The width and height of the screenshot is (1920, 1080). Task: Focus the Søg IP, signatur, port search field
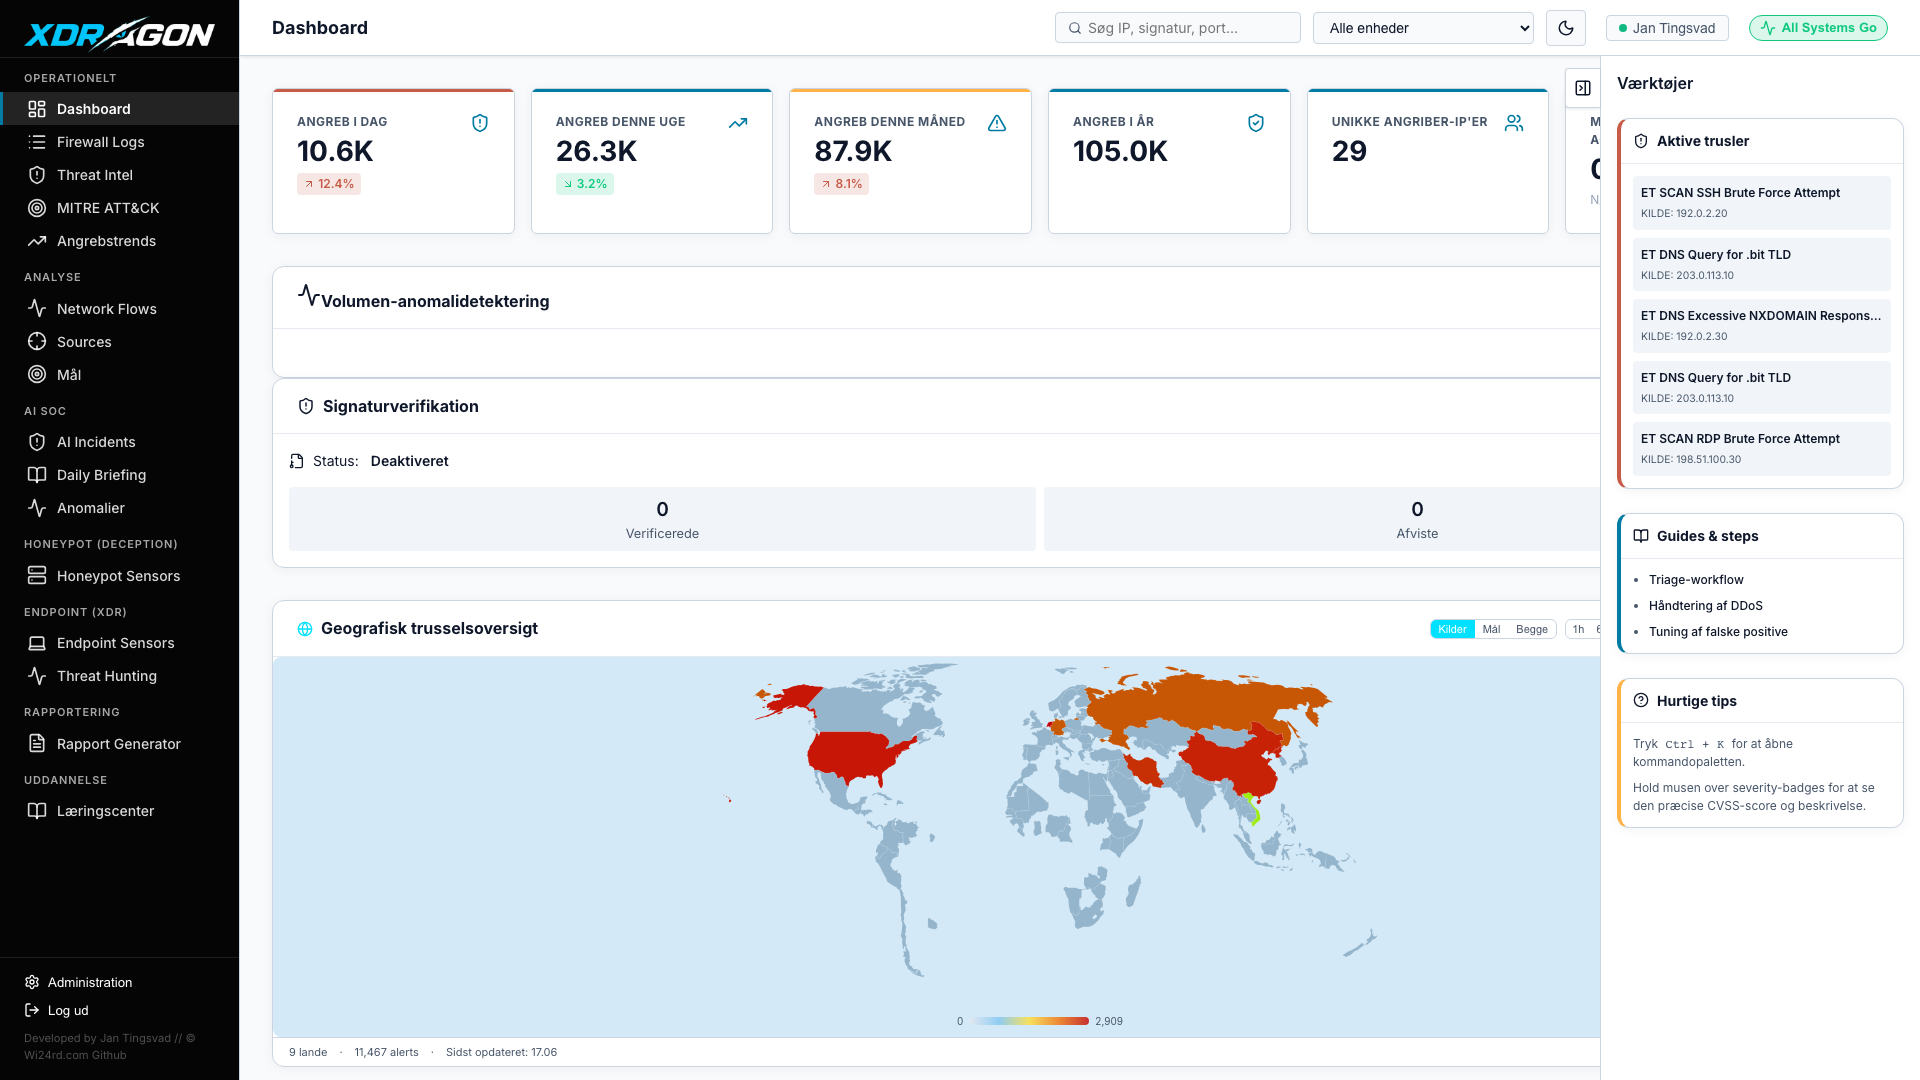coord(1178,28)
